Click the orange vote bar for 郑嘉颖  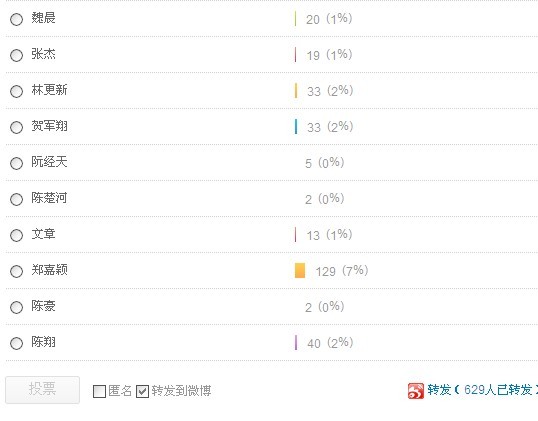tap(300, 270)
